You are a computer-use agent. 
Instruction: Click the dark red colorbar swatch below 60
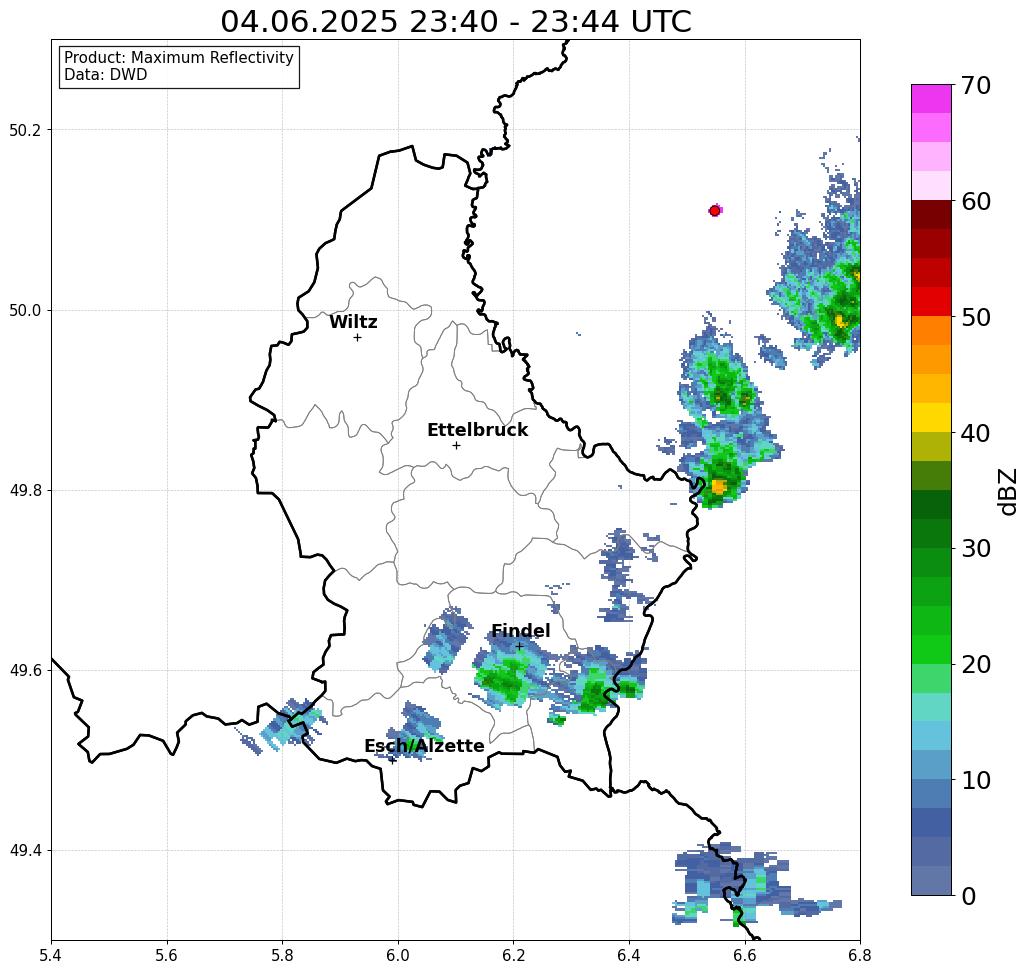(x=931, y=215)
